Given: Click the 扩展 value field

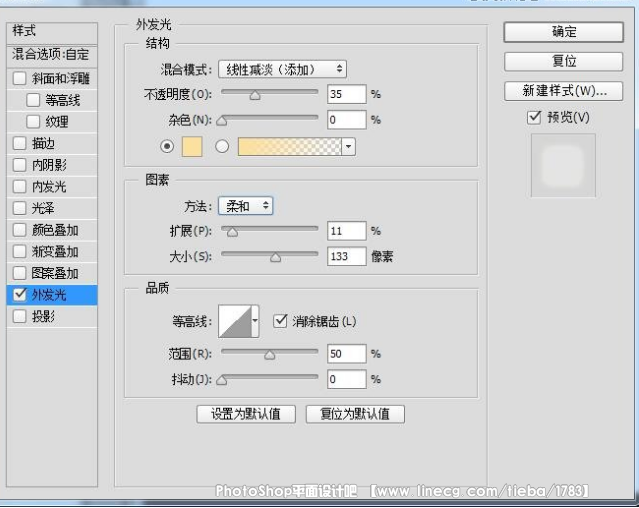Looking at the screenshot, I should [x=346, y=231].
